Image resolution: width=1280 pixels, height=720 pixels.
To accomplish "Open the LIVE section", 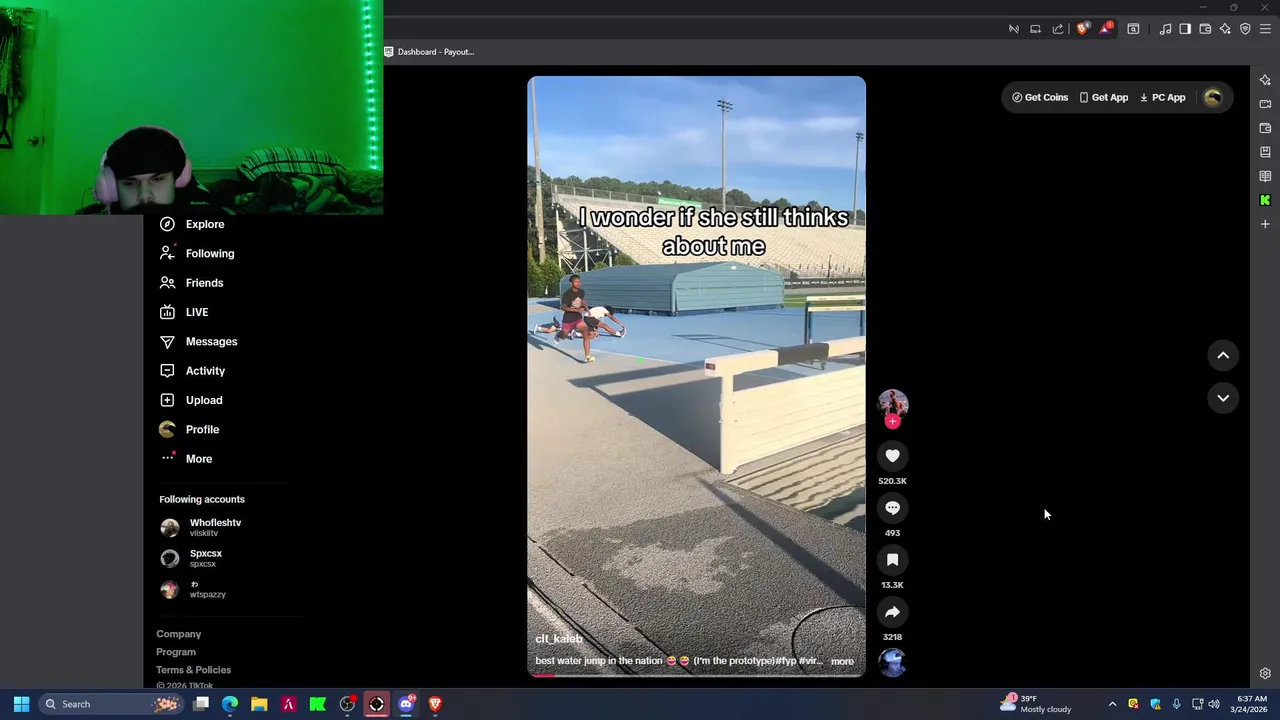I will pos(184,312).
